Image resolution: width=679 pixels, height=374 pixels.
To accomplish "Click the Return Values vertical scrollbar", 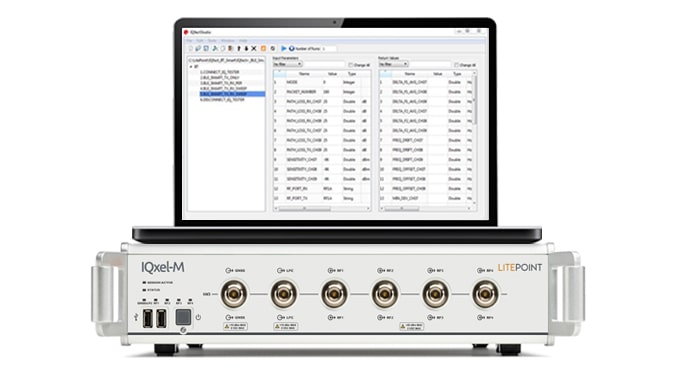I will pyautogui.click(x=475, y=138).
